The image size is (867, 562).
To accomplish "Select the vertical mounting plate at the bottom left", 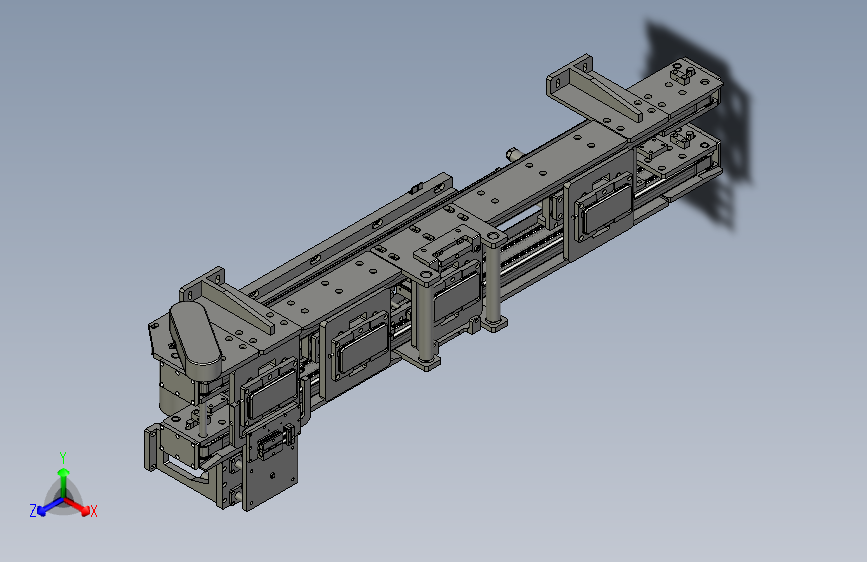I will click(270, 469).
